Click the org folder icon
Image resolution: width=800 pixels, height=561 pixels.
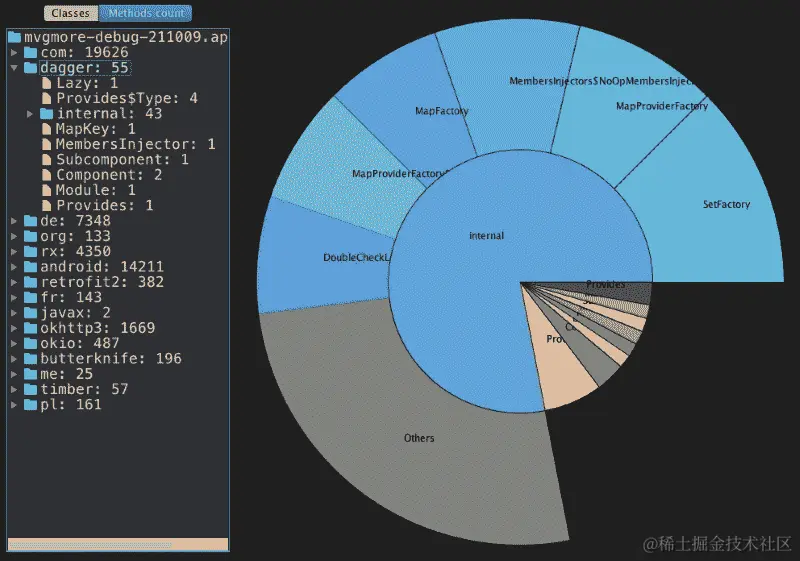point(31,236)
